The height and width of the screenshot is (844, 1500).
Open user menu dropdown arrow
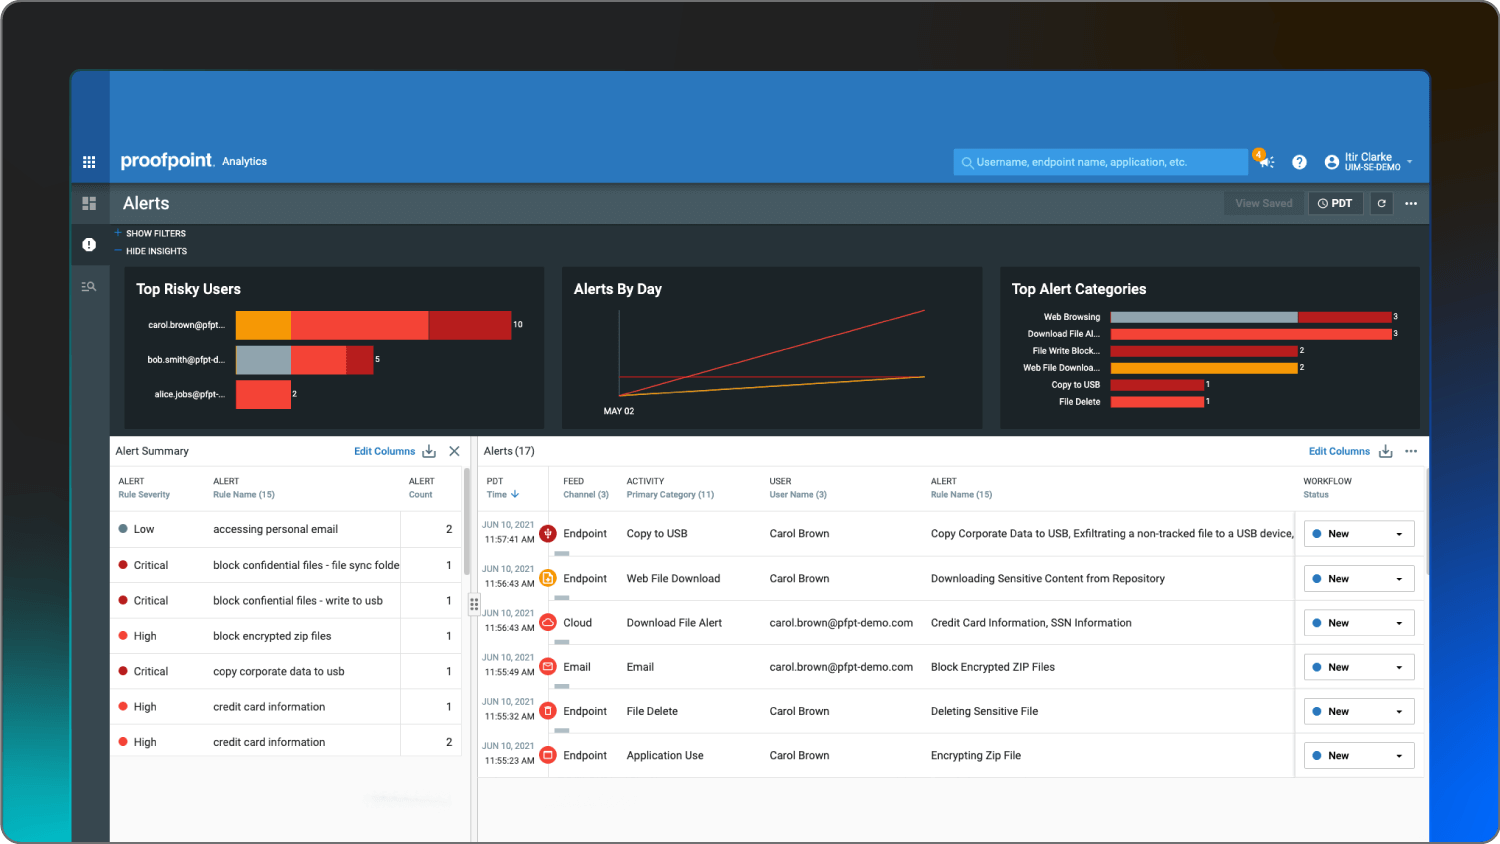click(x=1409, y=162)
